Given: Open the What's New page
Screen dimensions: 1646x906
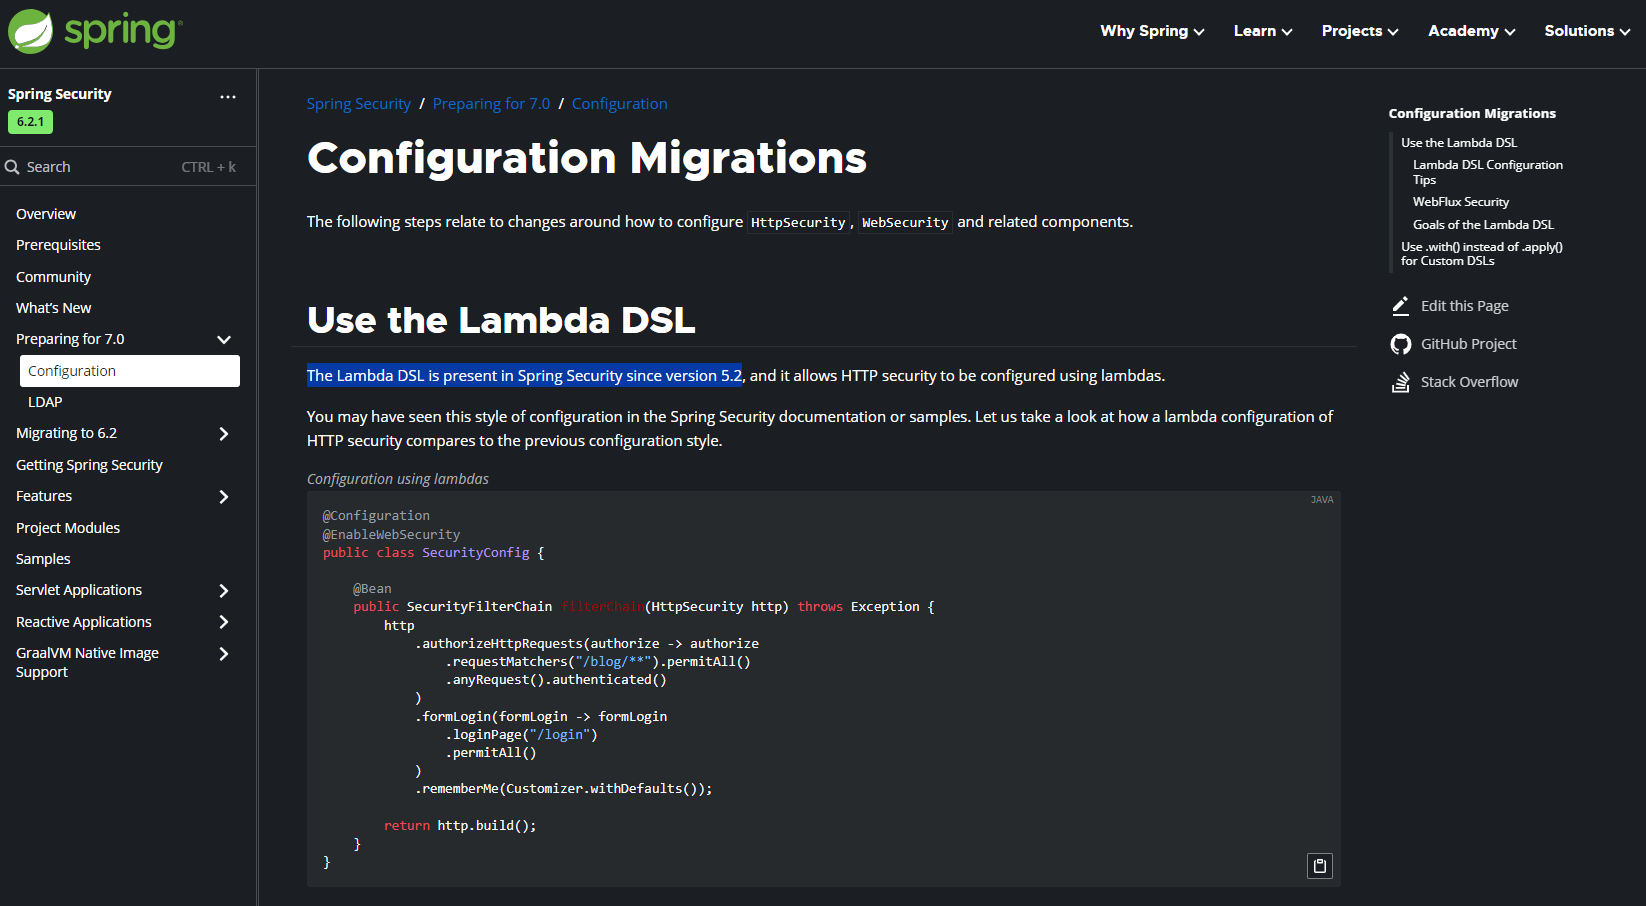Looking at the screenshot, I should tap(53, 308).
